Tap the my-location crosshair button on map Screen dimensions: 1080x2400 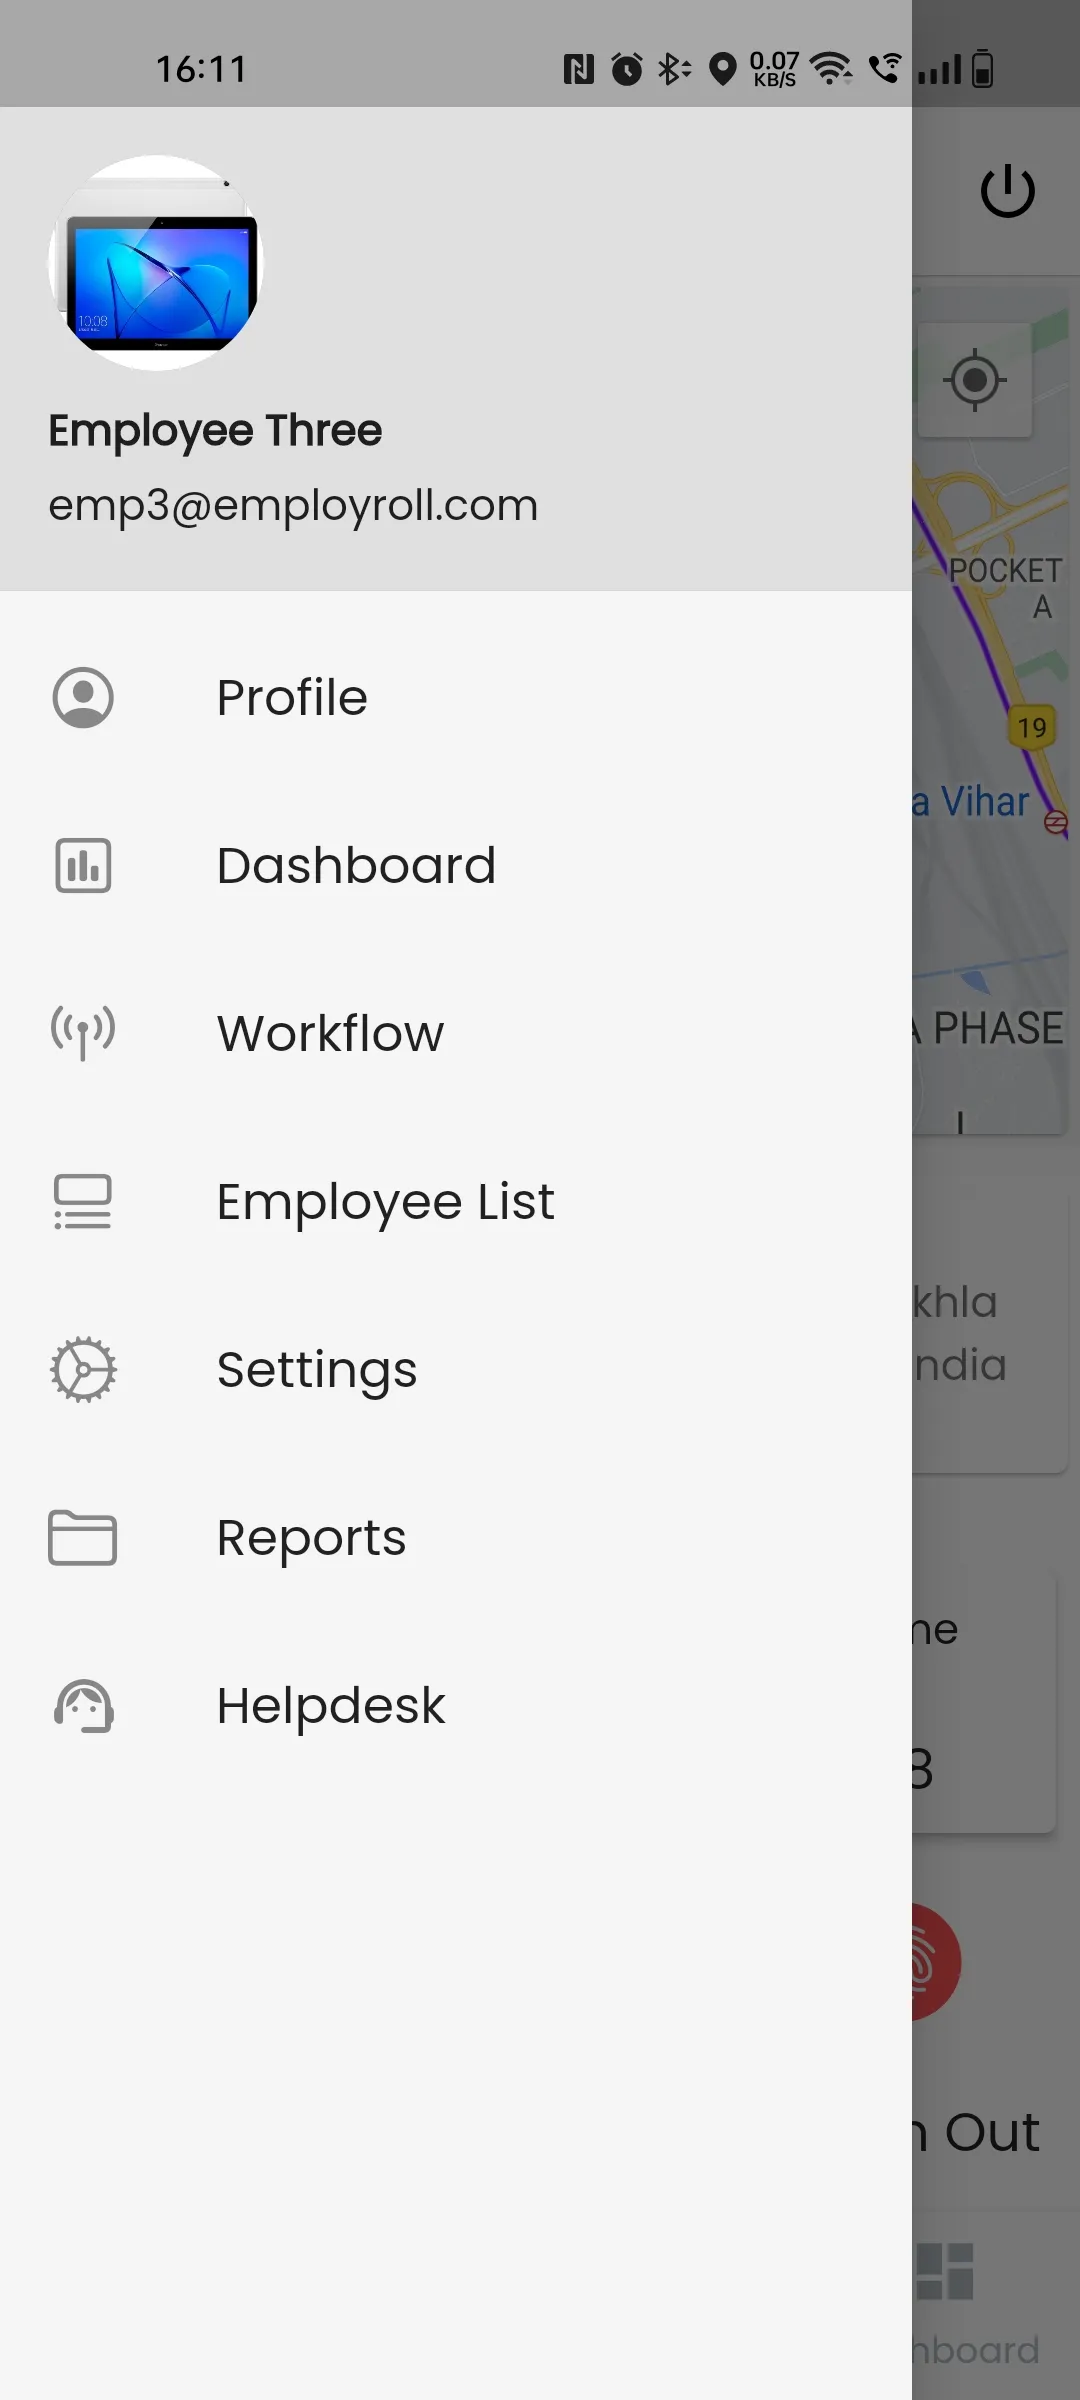tap(974, 380)
